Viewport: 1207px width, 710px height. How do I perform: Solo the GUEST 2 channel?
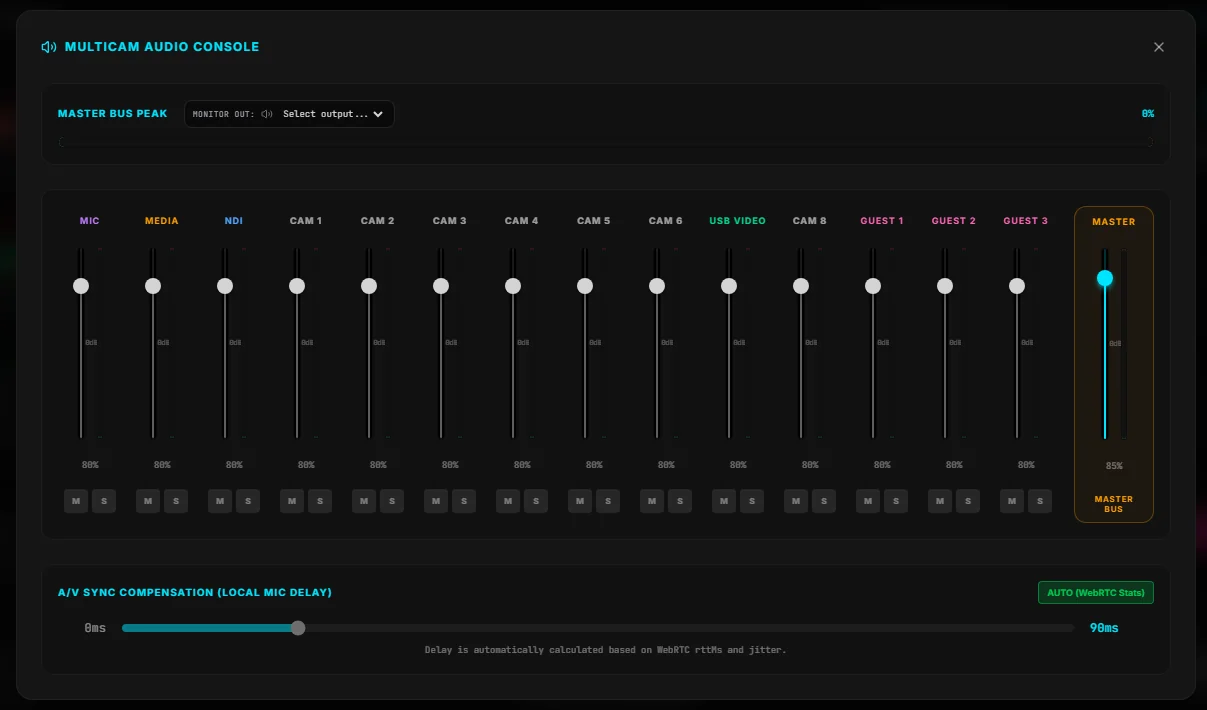[x=968, y=501]
